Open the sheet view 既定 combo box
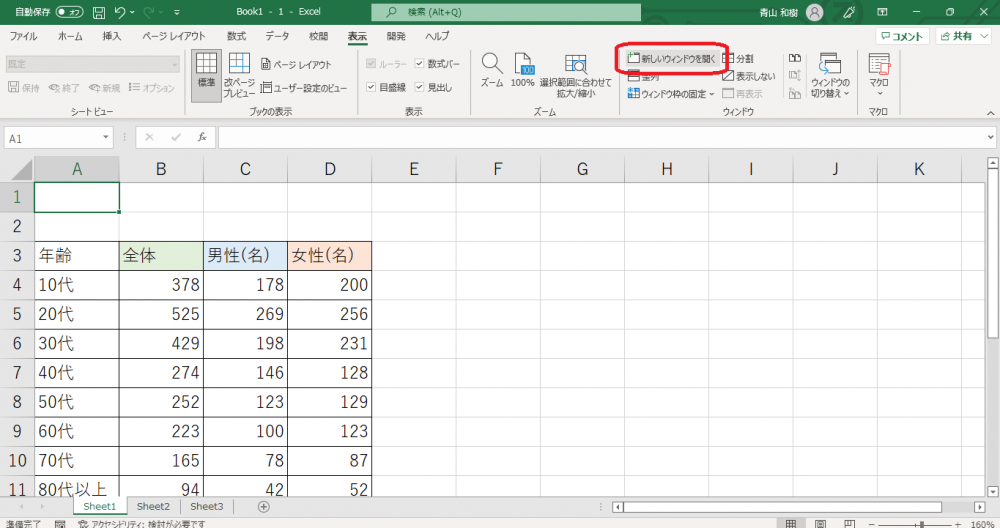Image resolution: width=1000 pixels, height=528 pixels. click(x=92, y=64)
